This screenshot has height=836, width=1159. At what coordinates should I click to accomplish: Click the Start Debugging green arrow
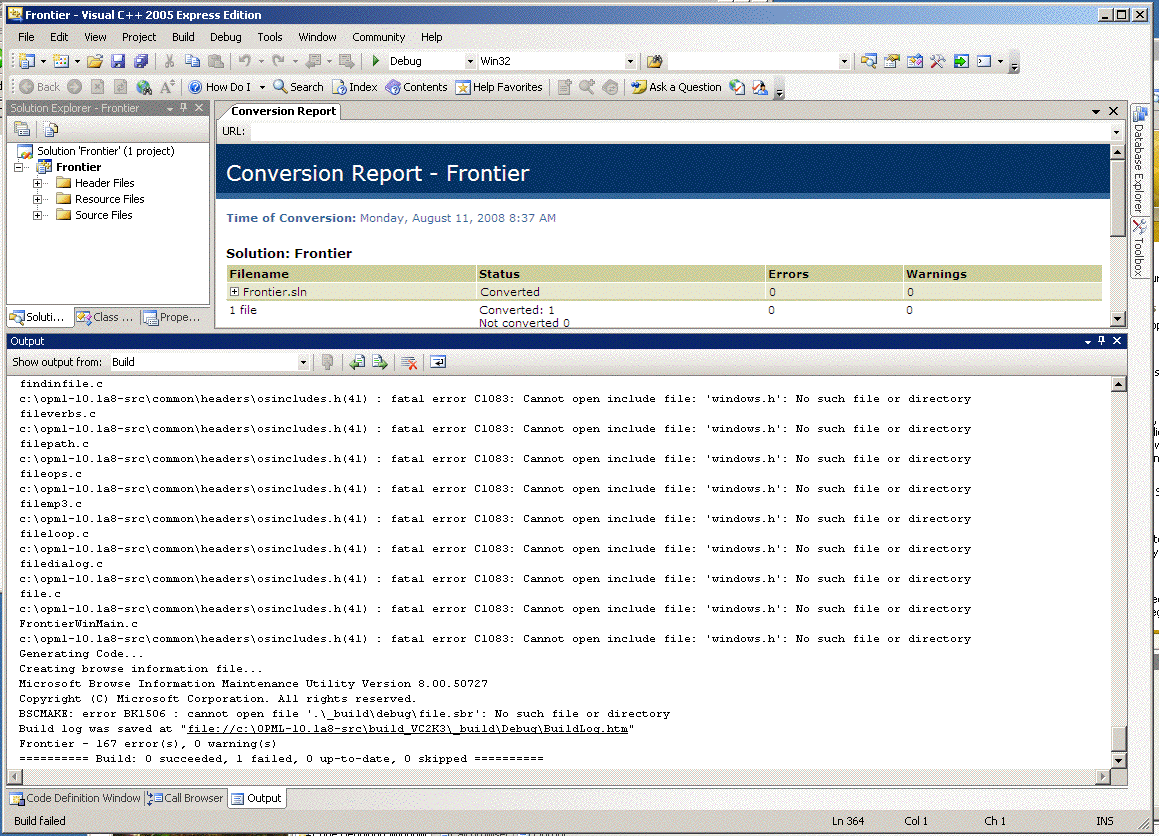pyautogui.click(x=376, y=62)
